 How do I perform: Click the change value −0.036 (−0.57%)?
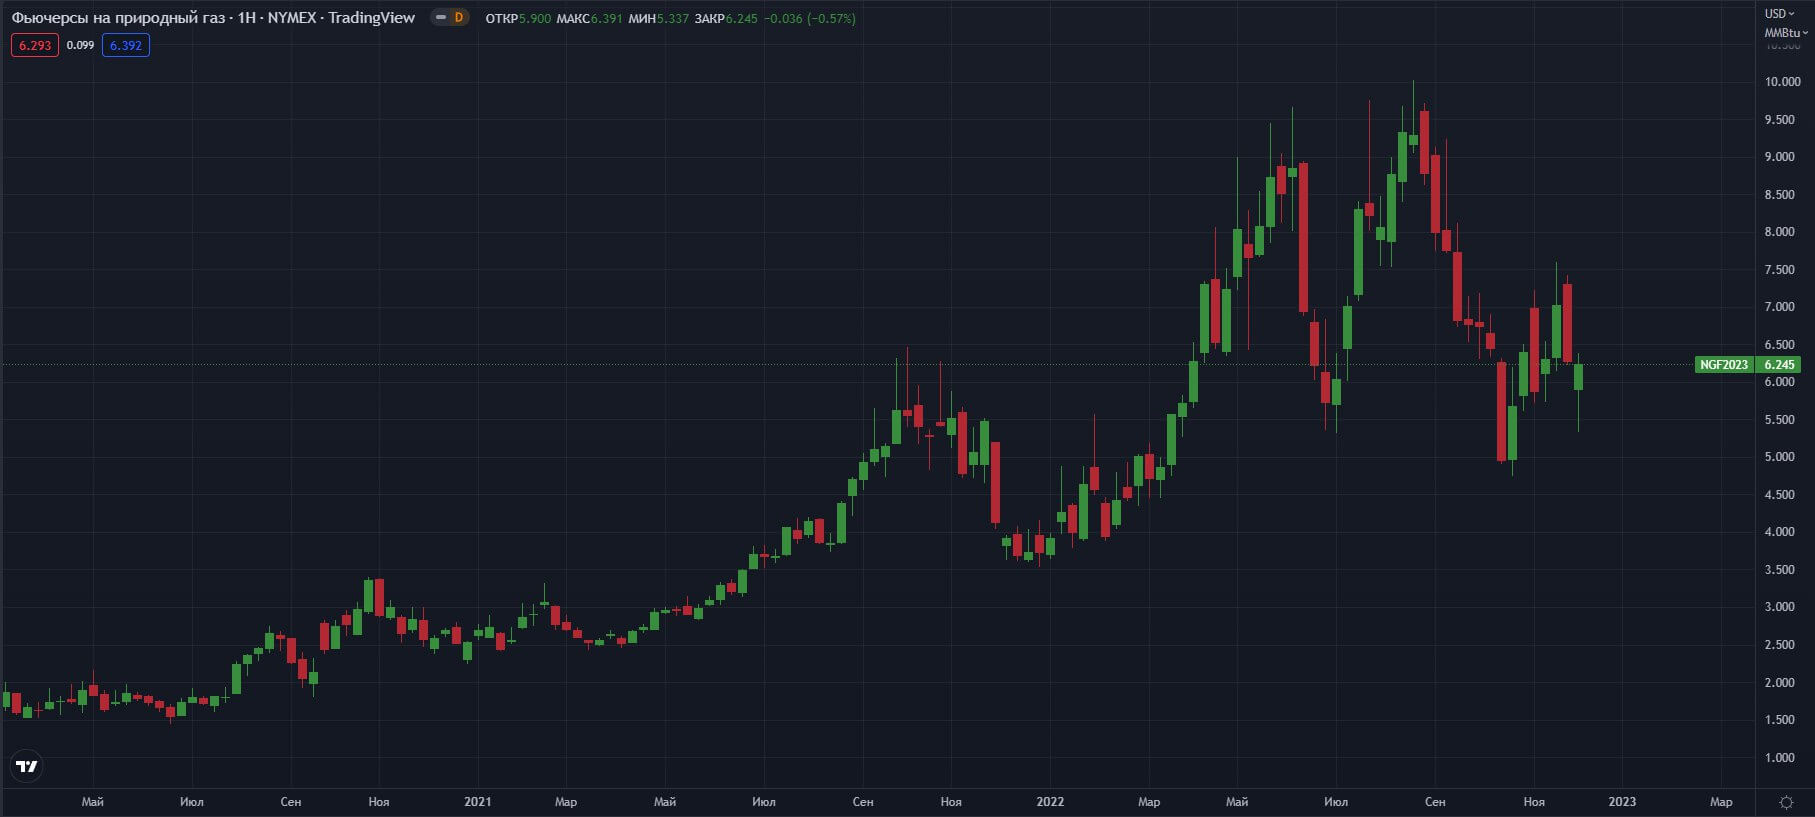(x=810, y=18)
